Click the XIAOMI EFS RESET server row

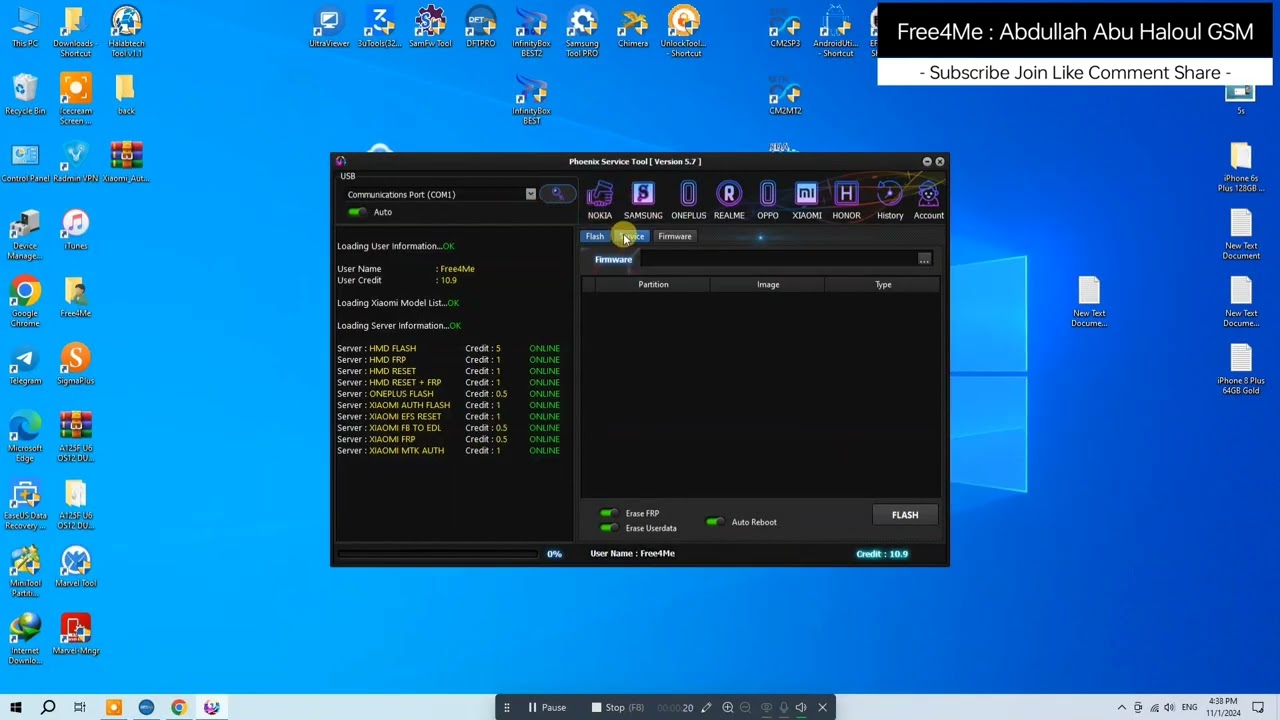click(448, 417)
